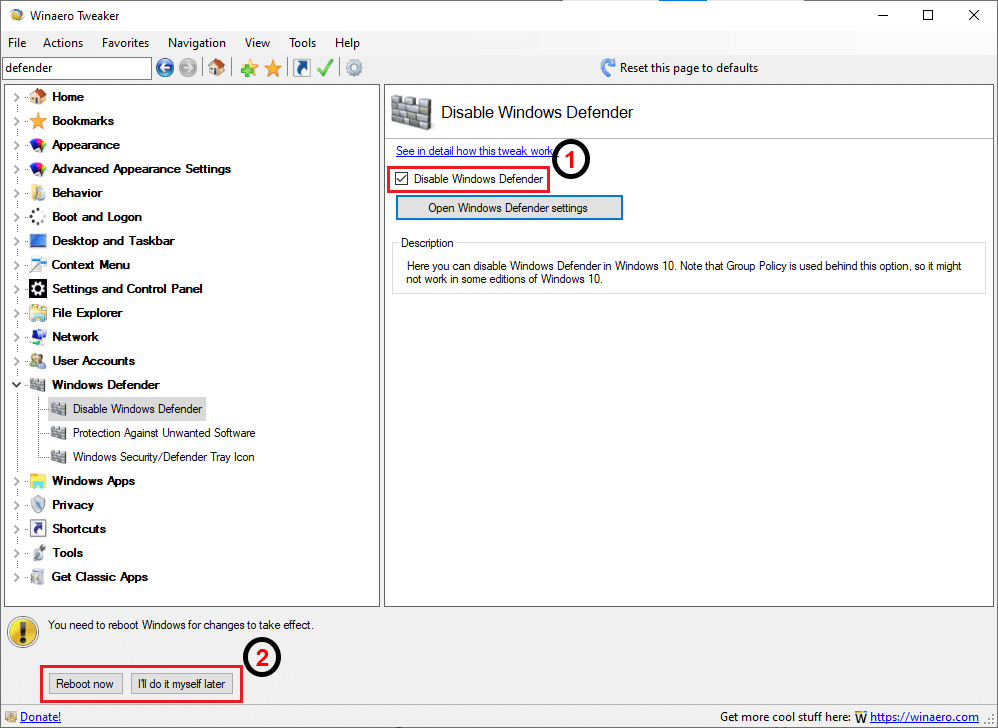998x728 pixels.
Task: Open the File menu
Action: (x=17, y=43)
